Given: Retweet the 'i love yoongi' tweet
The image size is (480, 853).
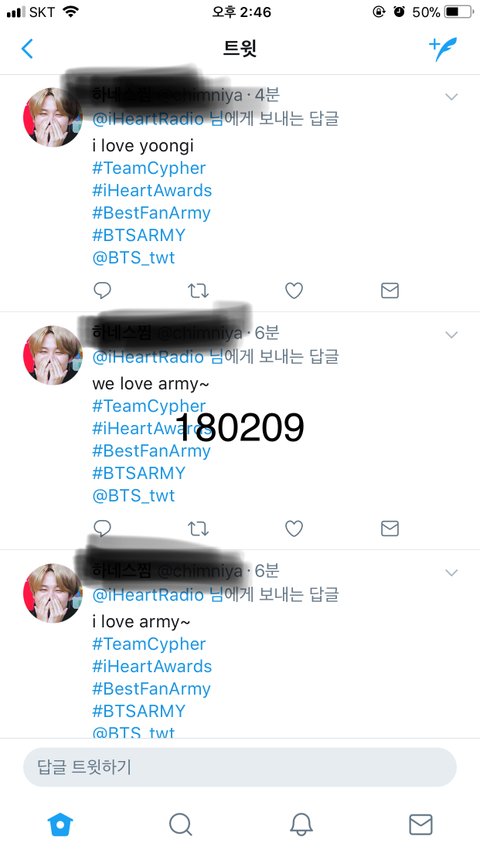Looking at the screenshot, I should 198,291.
